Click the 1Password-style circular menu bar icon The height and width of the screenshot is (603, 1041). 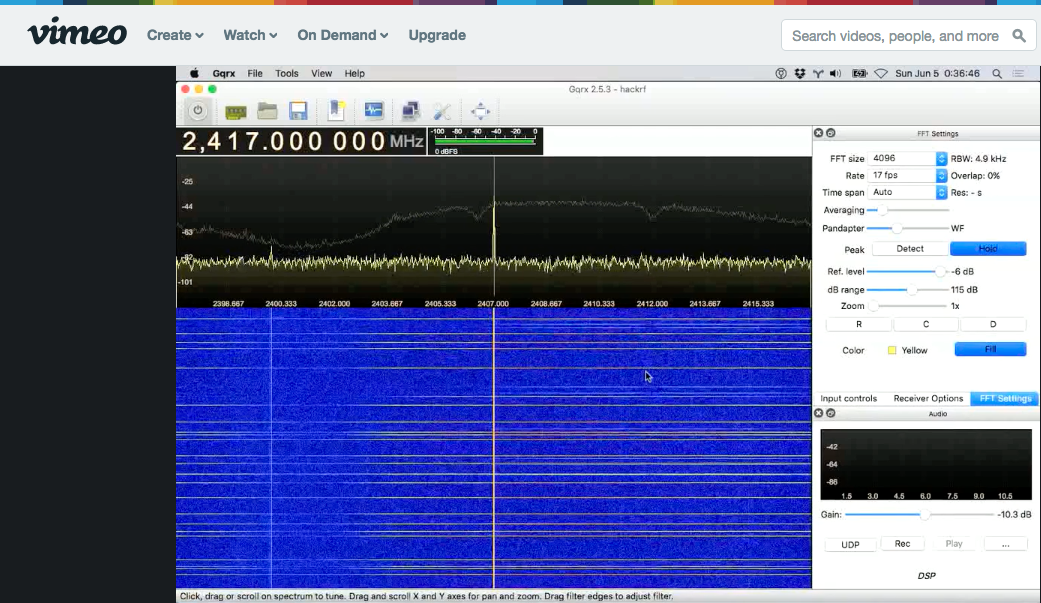click(781, 74)
